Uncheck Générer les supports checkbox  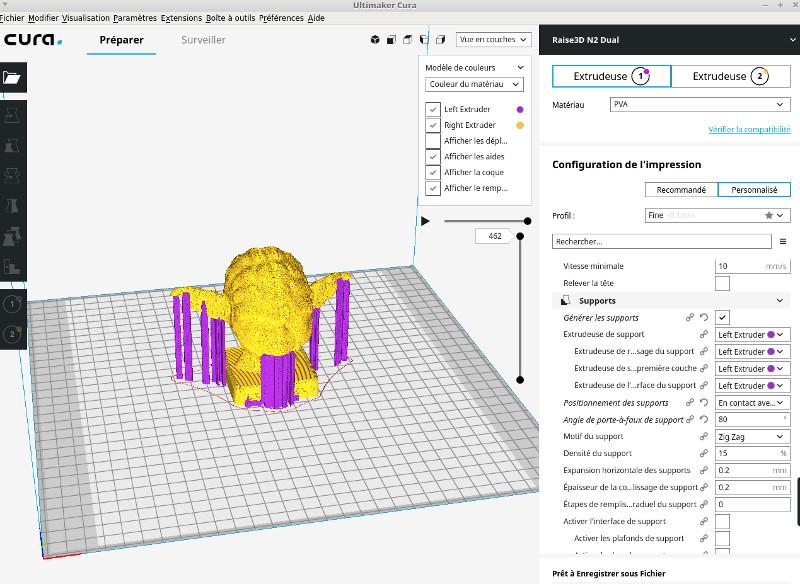[722, 317]
